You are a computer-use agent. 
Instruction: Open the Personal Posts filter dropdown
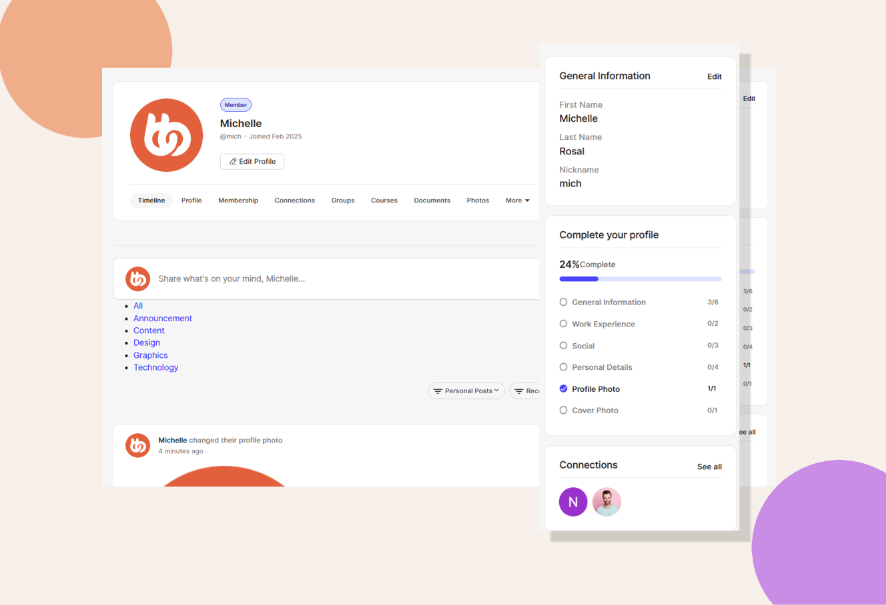pyautogui.click(x=466, y=391)
